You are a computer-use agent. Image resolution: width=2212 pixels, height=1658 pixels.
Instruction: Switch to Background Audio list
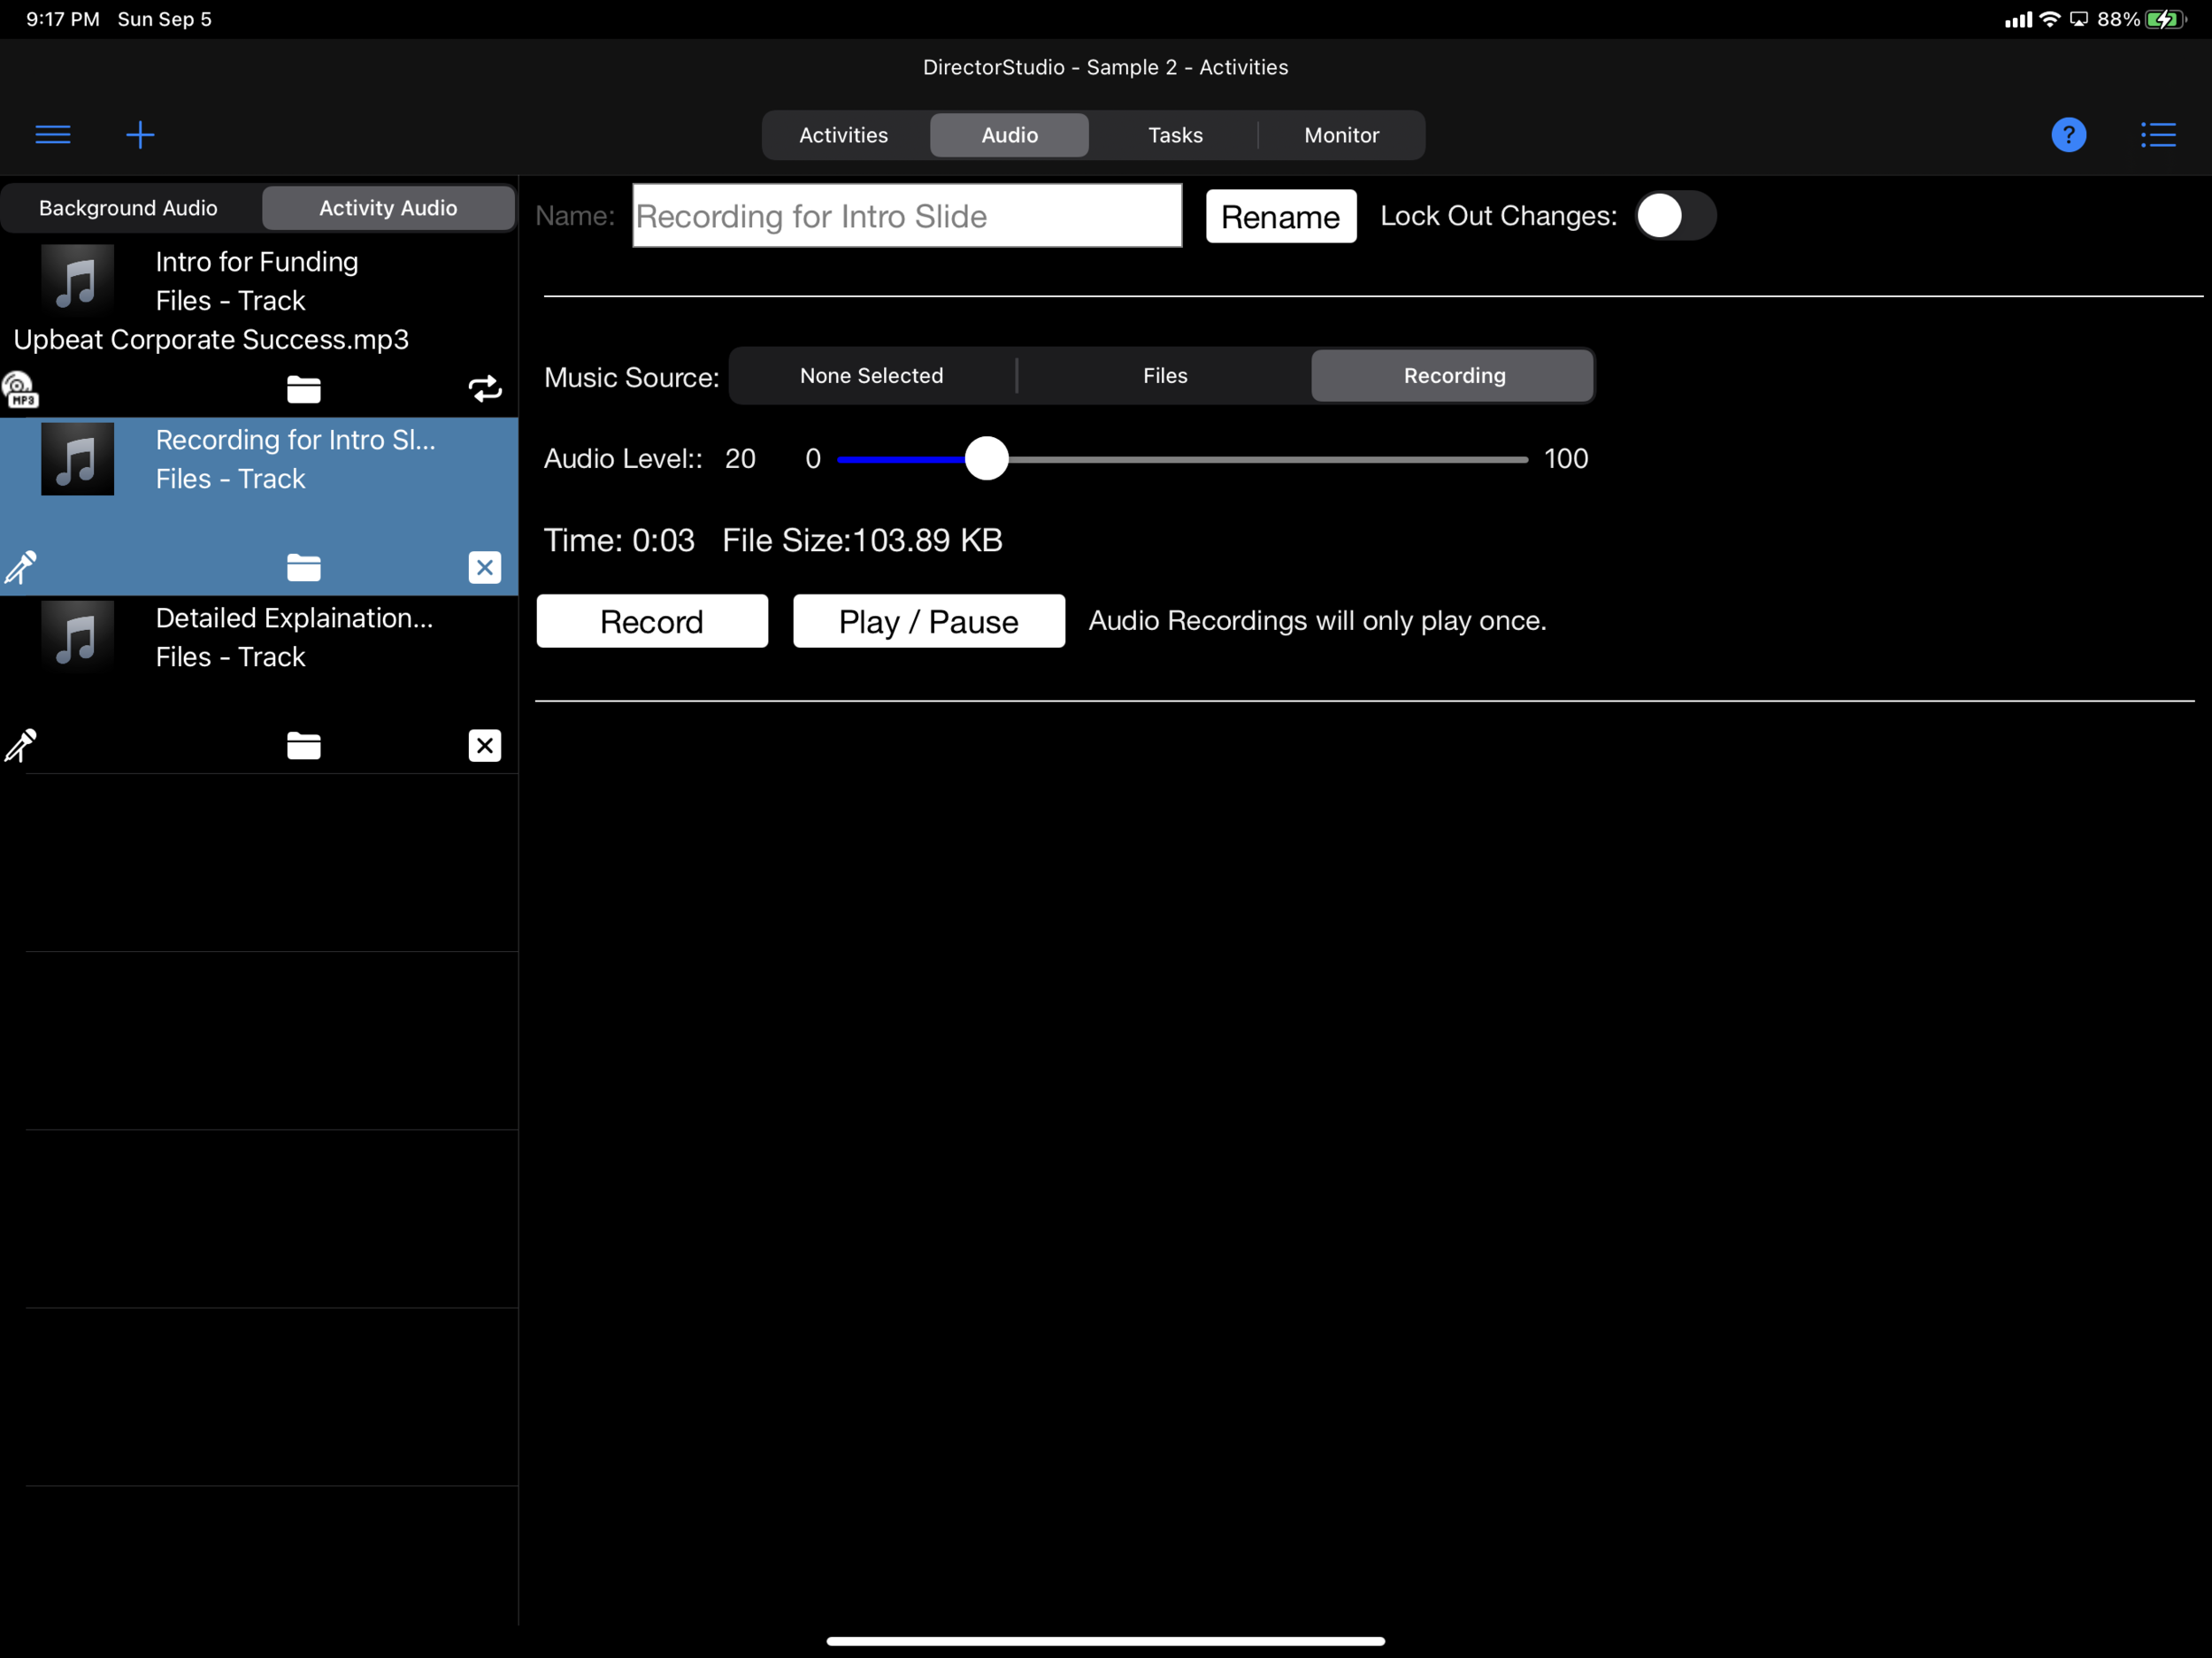[128, 208]
